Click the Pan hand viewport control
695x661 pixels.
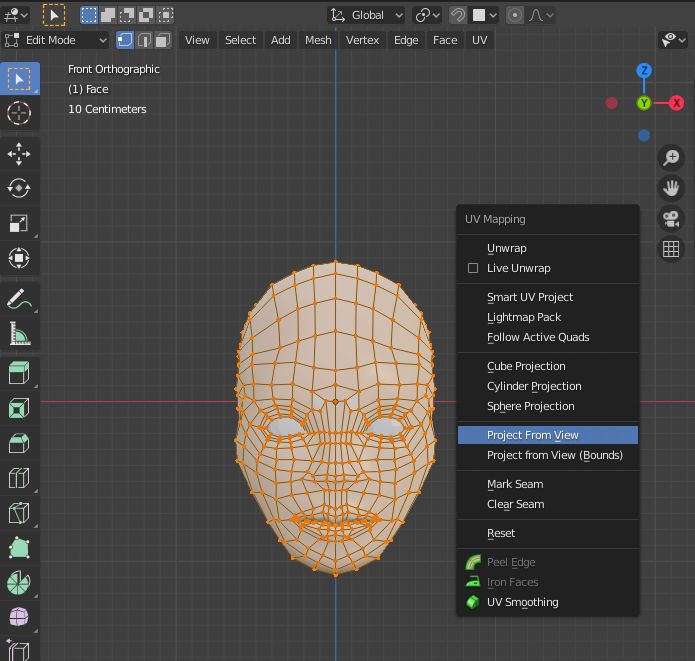pyautogui.click(x=671, y=188)
